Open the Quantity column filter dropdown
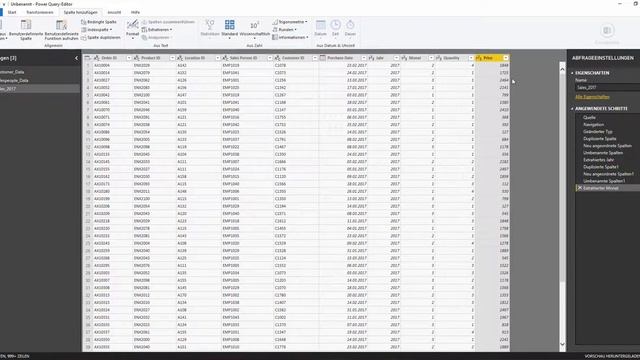 click(x=471, y=58)
